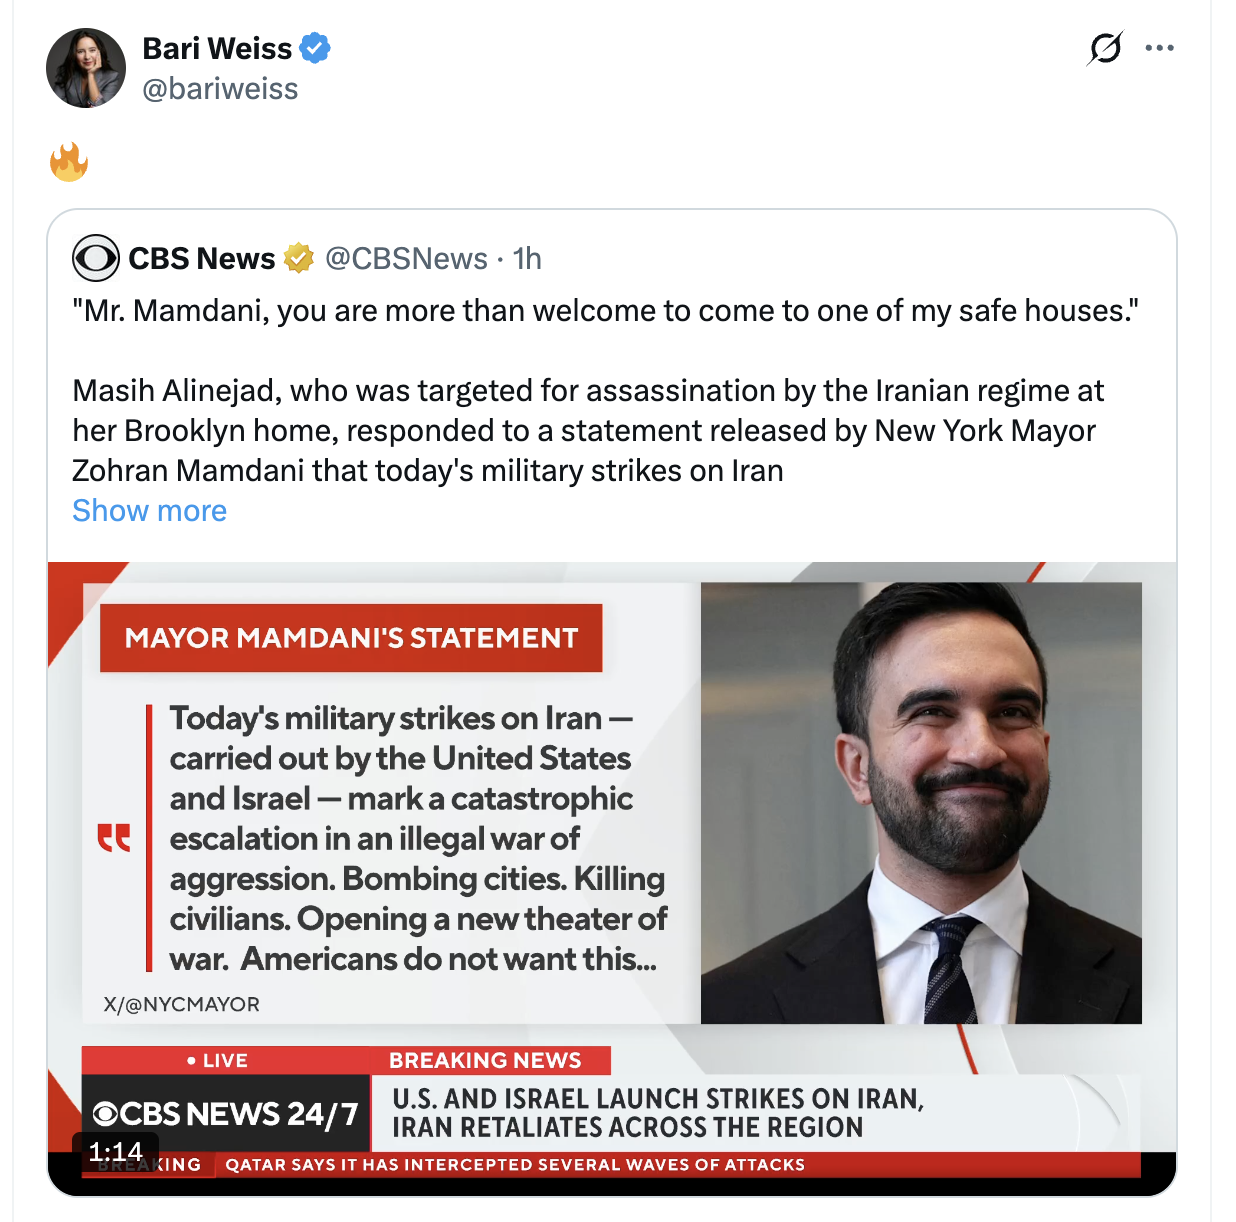Click the fire emoji in post
Viewport: 1236px width, 1222px height.
click(69, 162)
